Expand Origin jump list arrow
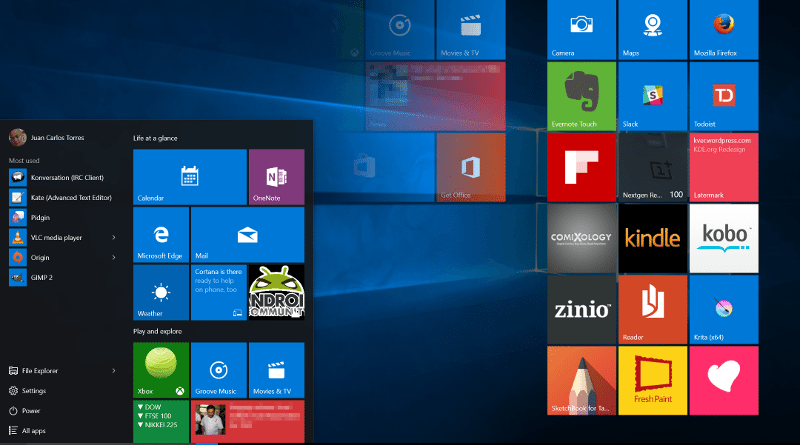Screen dimensions: 800x445 (x=114, y=257)
